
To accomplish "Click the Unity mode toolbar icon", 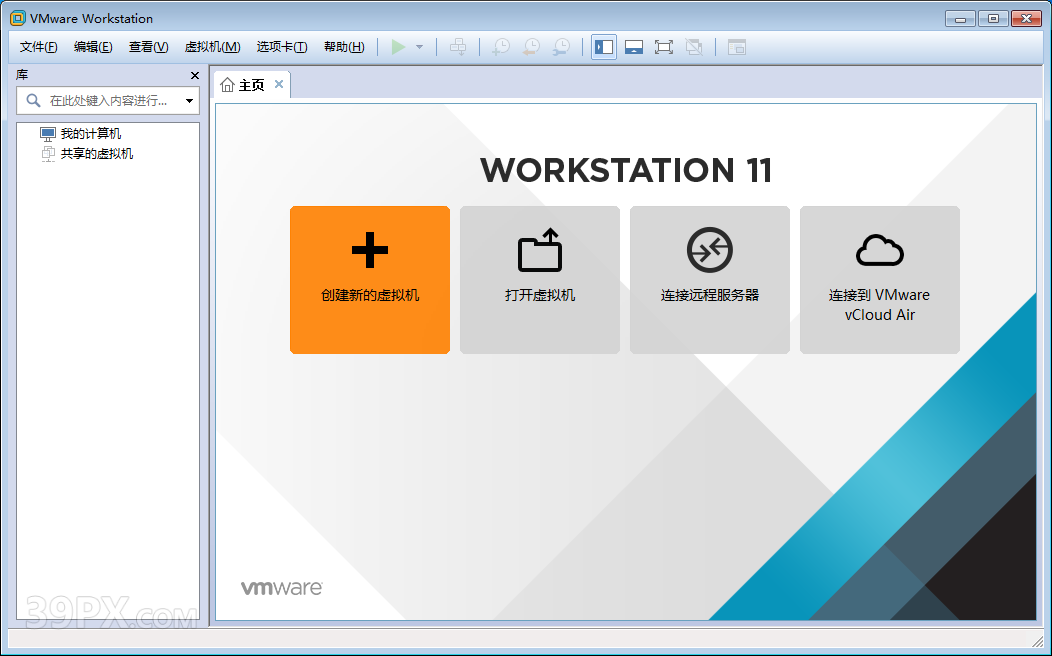I will tap(694, 47).
